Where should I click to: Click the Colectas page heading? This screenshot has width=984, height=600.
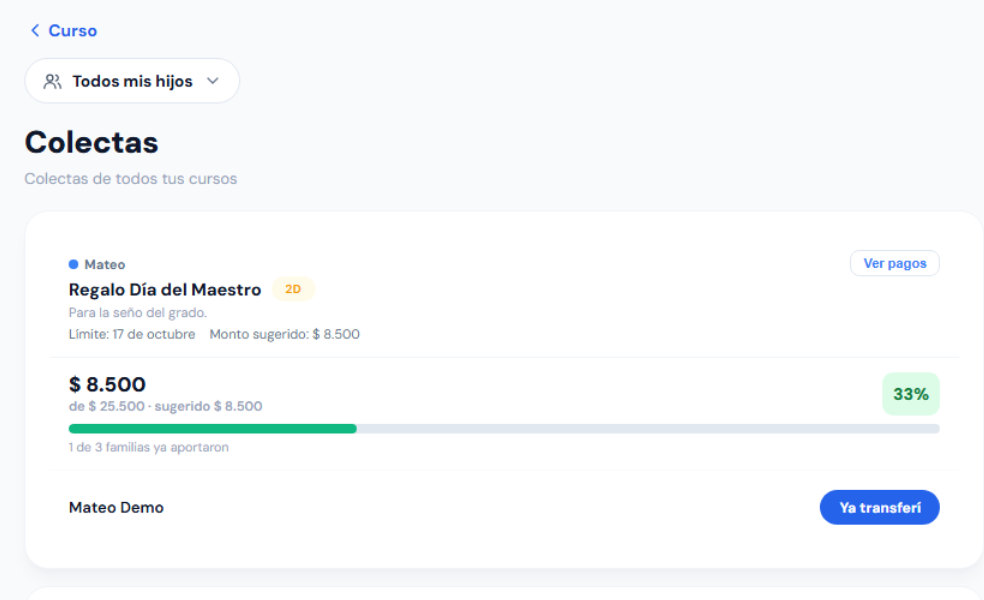coord(92,142)
